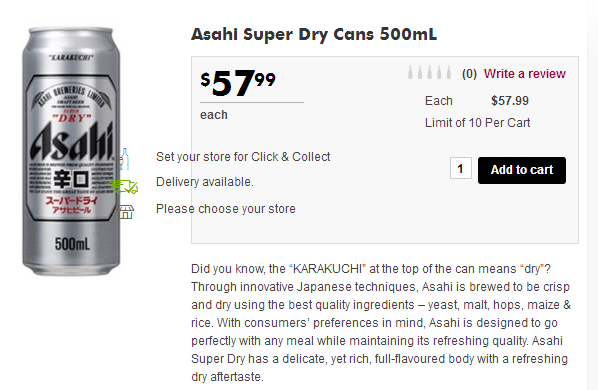Open the Write a review link

[x=525, y=74]
